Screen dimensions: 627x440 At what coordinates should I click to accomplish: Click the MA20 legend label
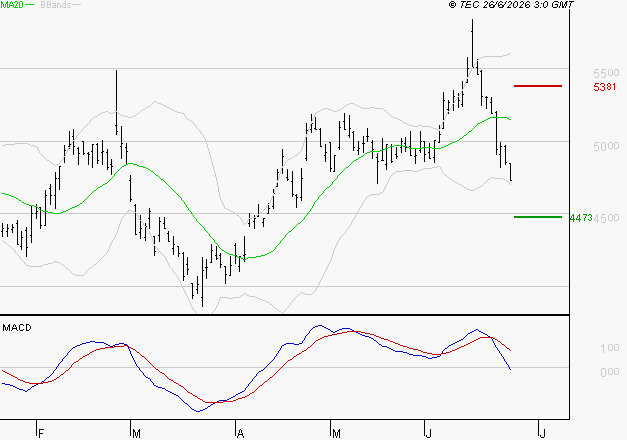click(x=12, y=5)
